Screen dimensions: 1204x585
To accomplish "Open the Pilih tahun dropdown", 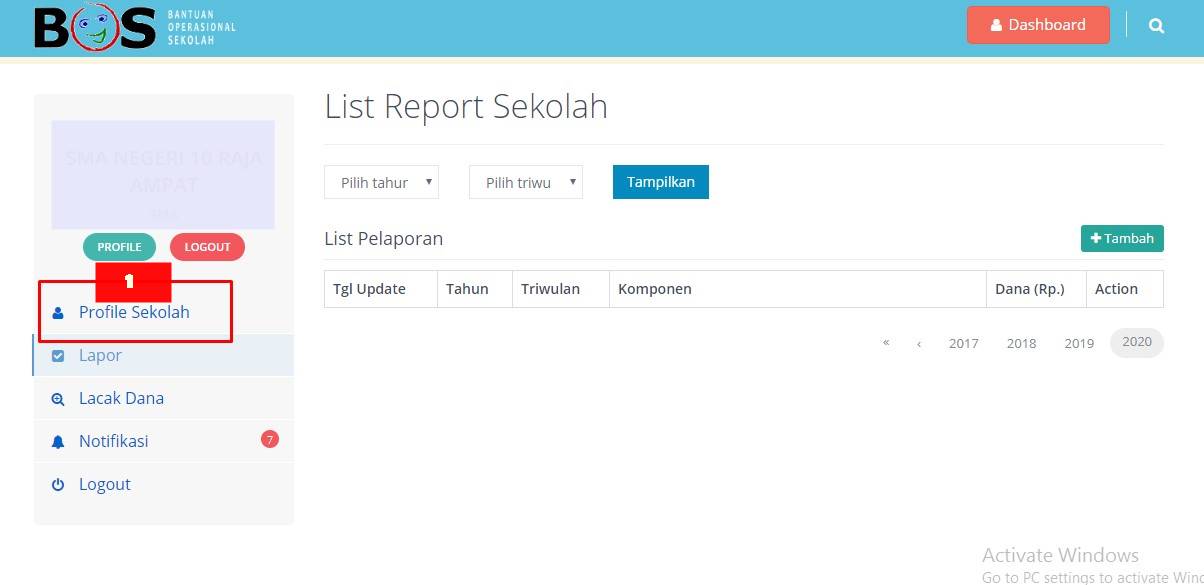I will [381, 183].
